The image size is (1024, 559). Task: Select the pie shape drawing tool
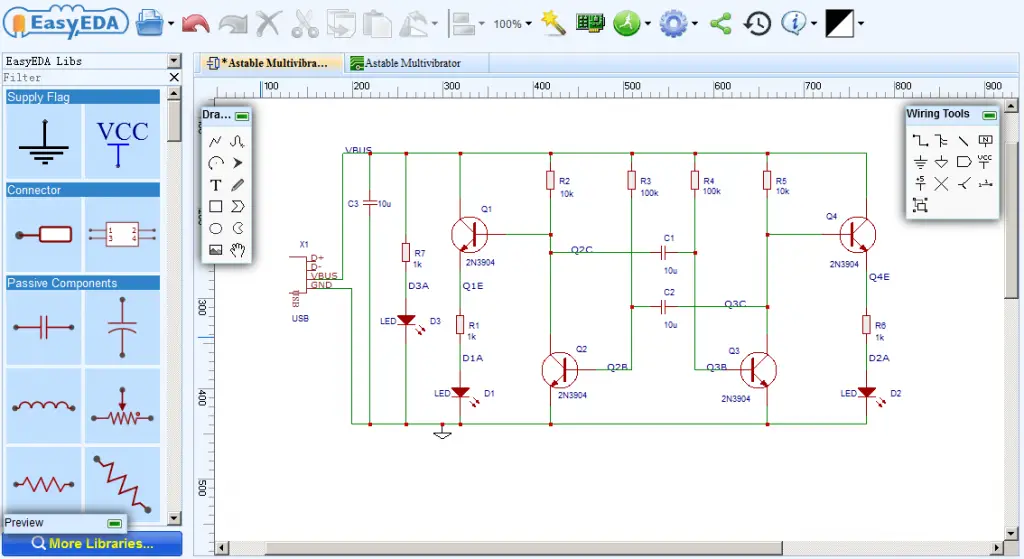(238, 228)
